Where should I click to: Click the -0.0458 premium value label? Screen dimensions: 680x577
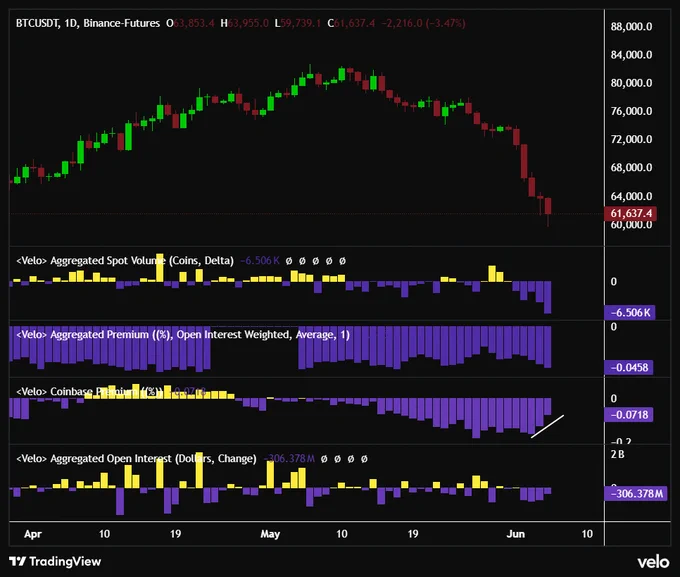[x=629, y=367]
